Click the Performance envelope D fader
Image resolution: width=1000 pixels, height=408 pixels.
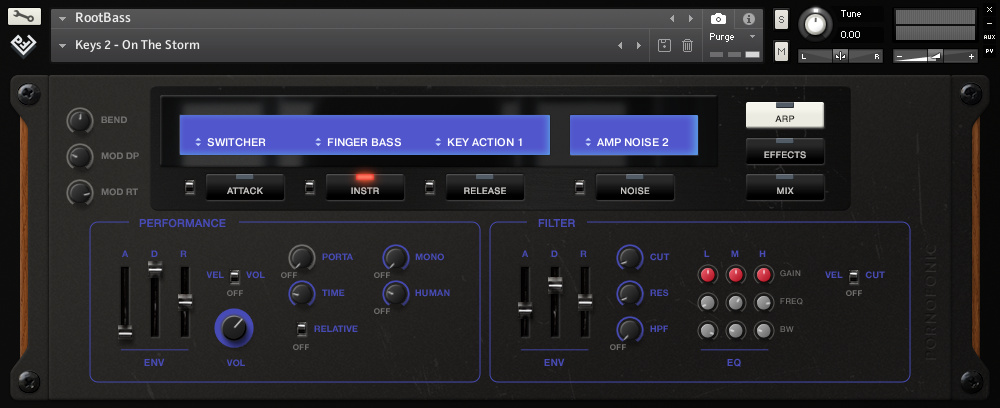pos(155,268)
